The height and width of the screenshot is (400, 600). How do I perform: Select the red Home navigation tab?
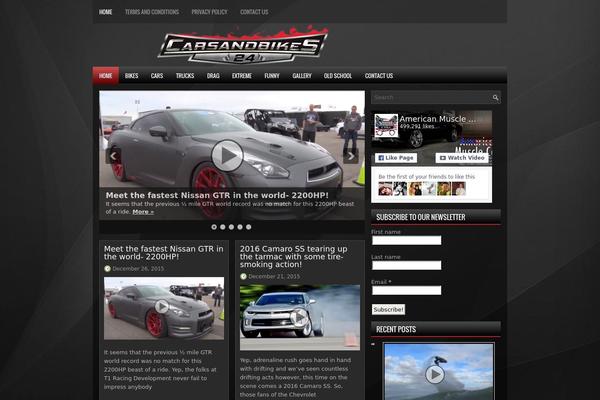coord(106,76)
